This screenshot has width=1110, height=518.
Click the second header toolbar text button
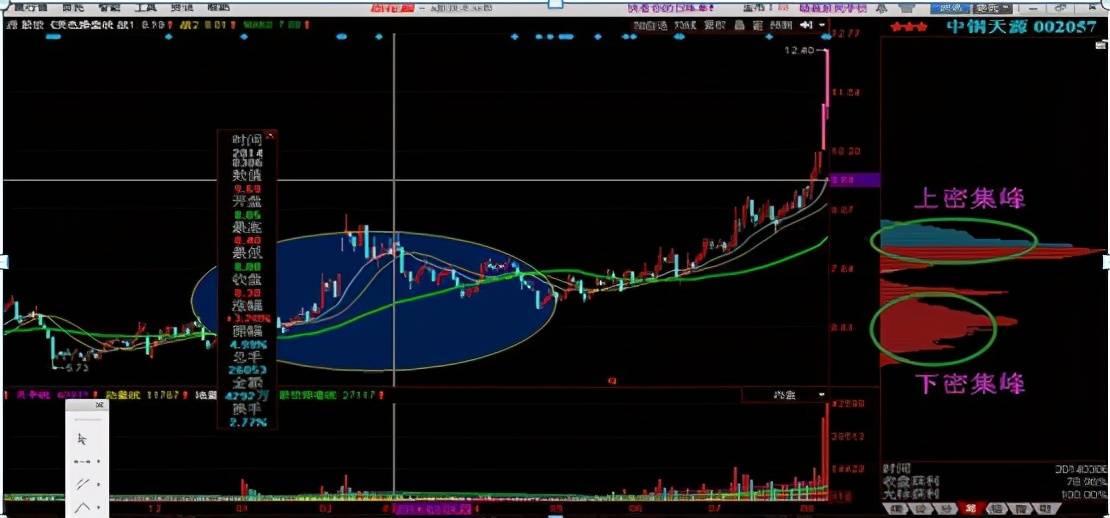click(685, 25)
